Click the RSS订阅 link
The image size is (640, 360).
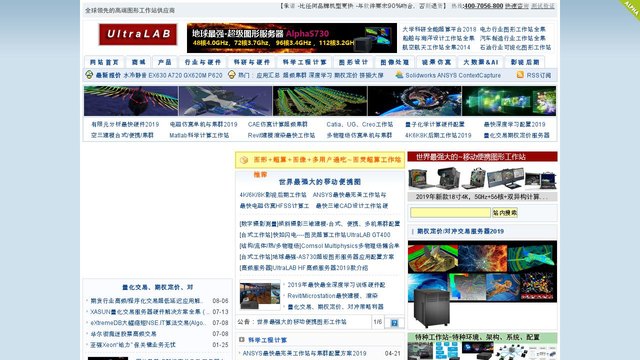(539, 75)
